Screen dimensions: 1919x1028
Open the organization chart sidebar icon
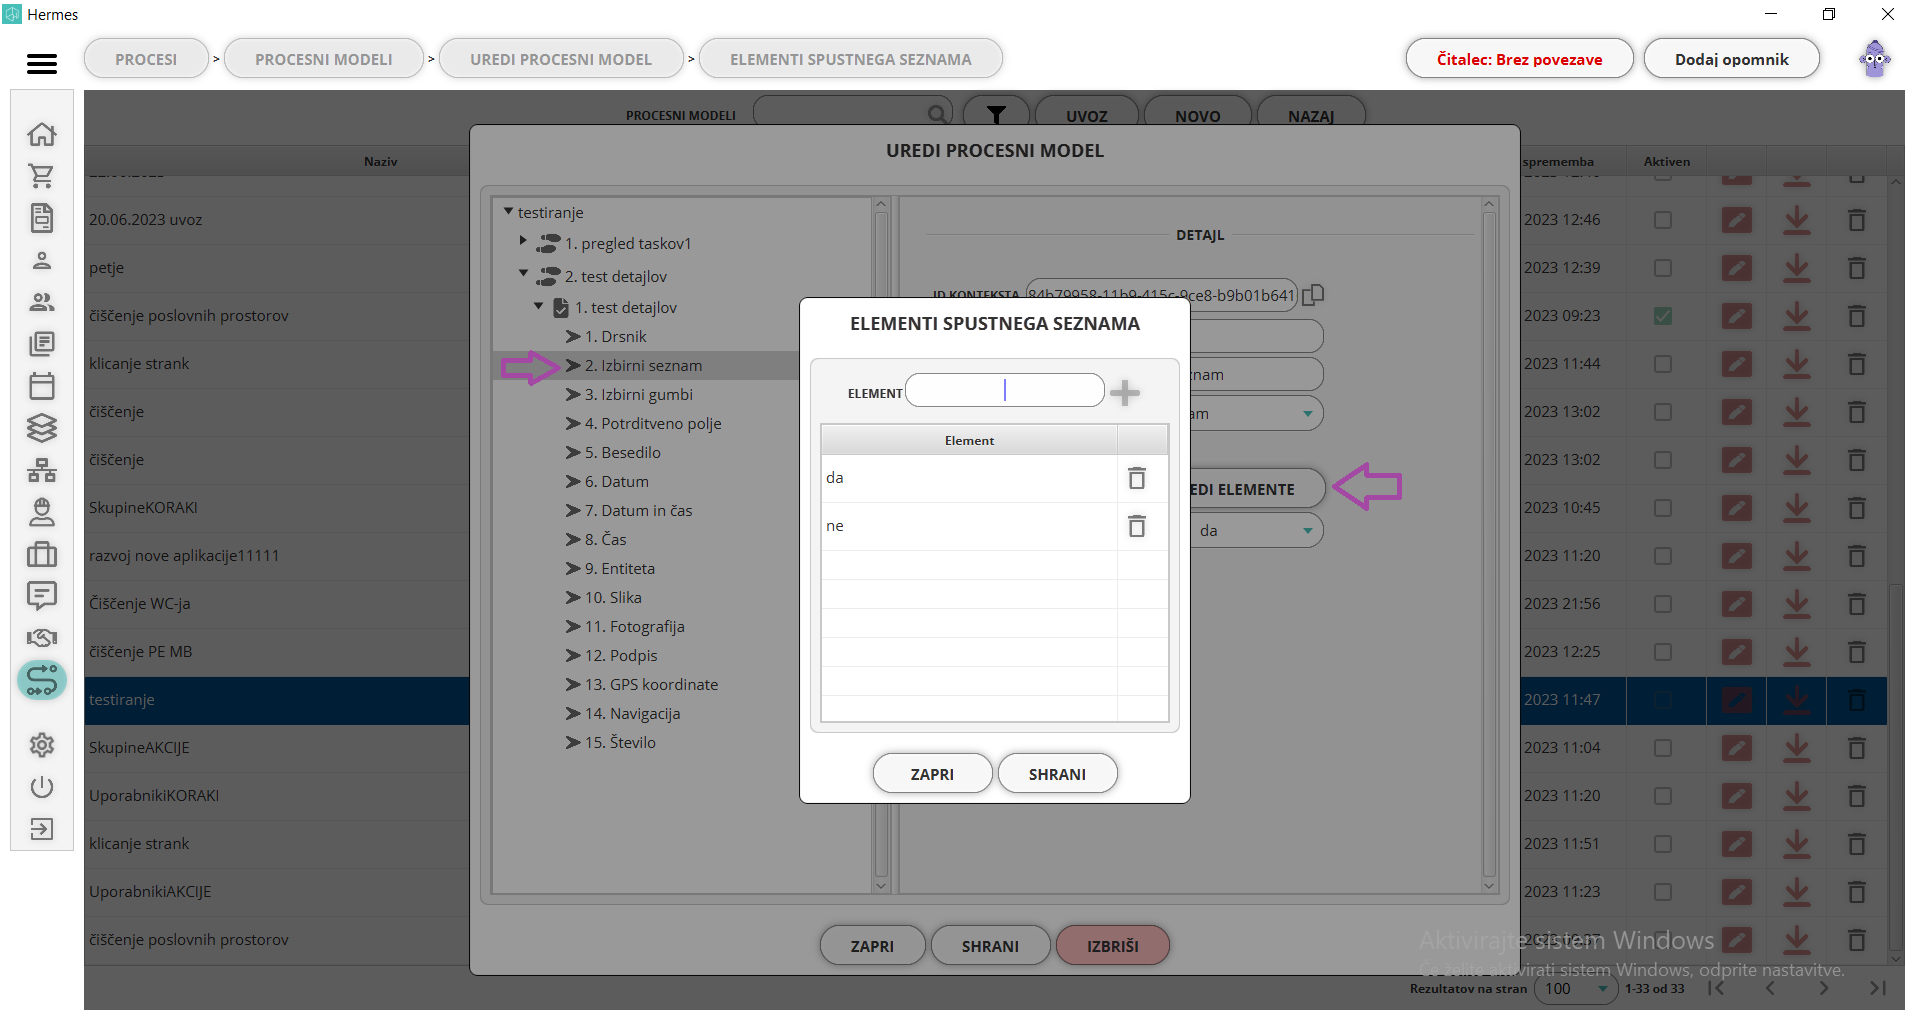[x=42, y=470]
